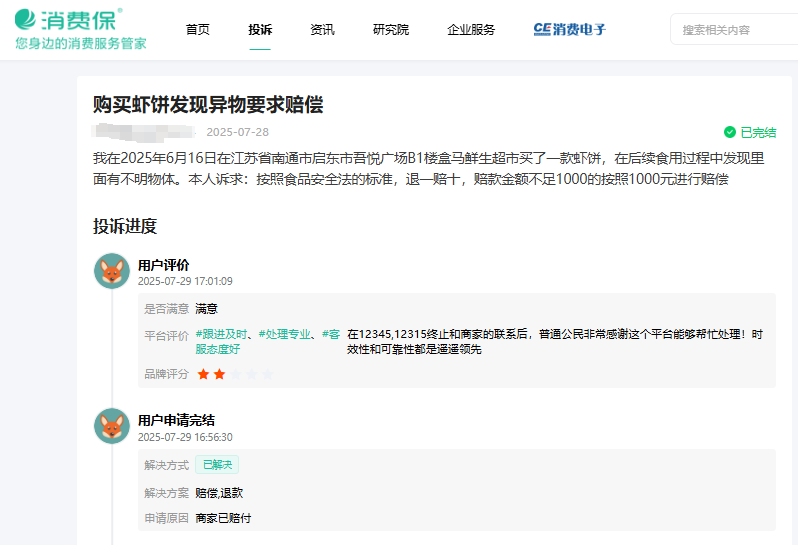Click the 满意 satisfaction value

pyautogui.click(x=207, y=309)
